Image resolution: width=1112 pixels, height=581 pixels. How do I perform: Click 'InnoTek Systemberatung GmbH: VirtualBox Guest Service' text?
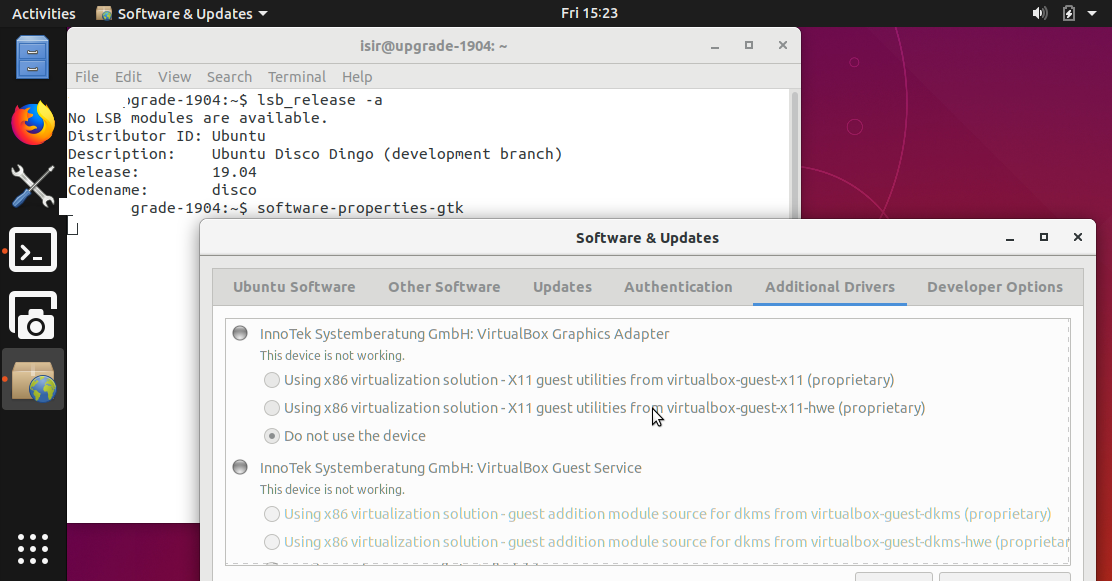450,468
